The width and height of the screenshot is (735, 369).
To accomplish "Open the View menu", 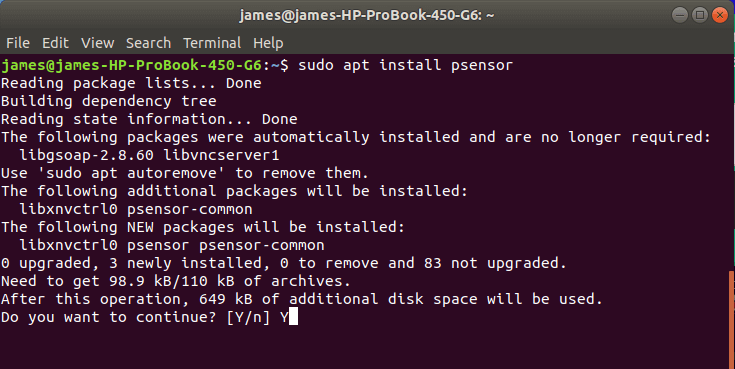I will [98, 43].
